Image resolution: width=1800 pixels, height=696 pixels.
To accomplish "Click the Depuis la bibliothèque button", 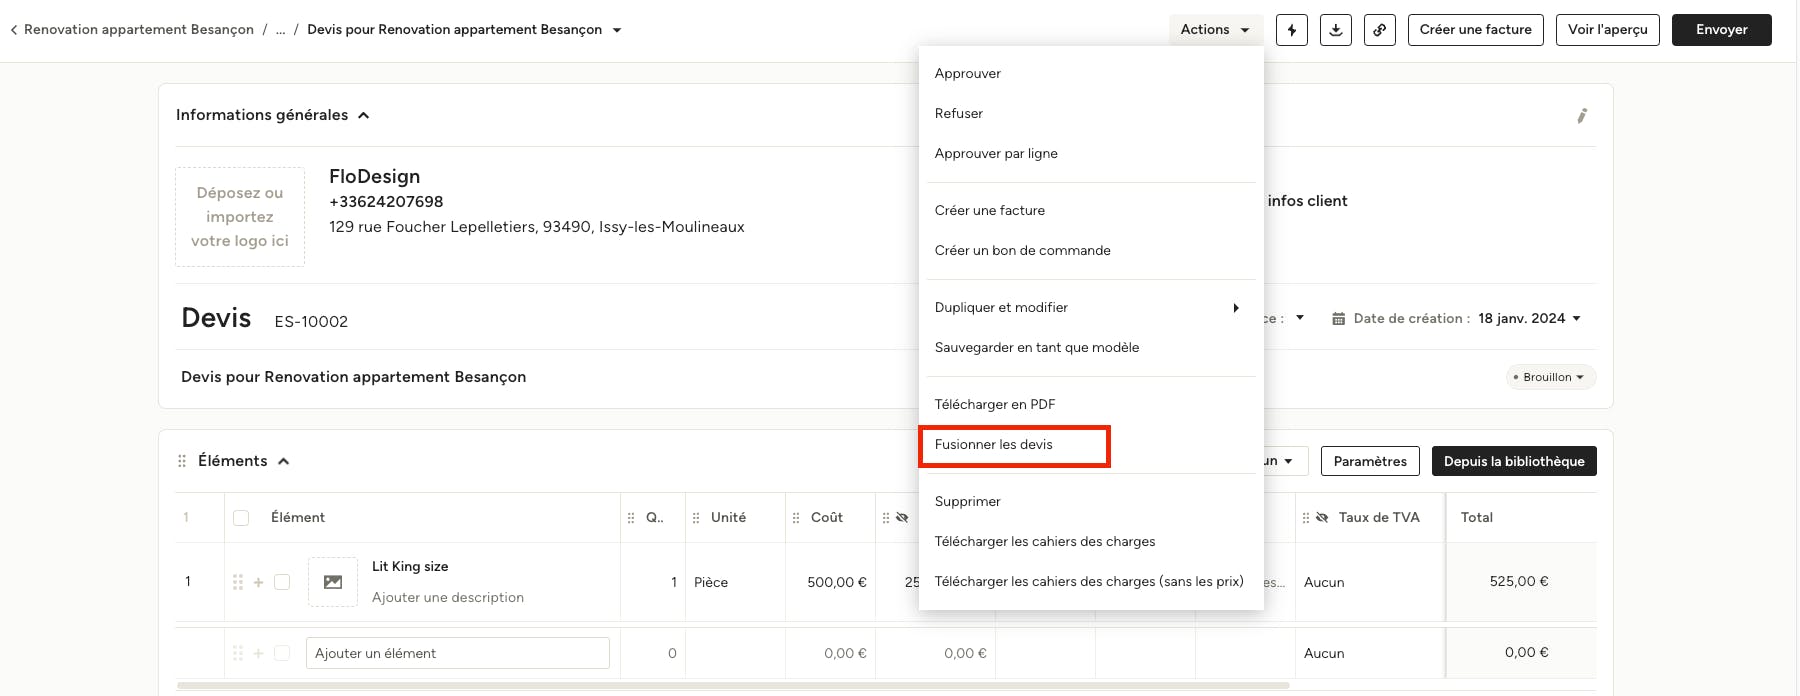I will (1514, 461).
